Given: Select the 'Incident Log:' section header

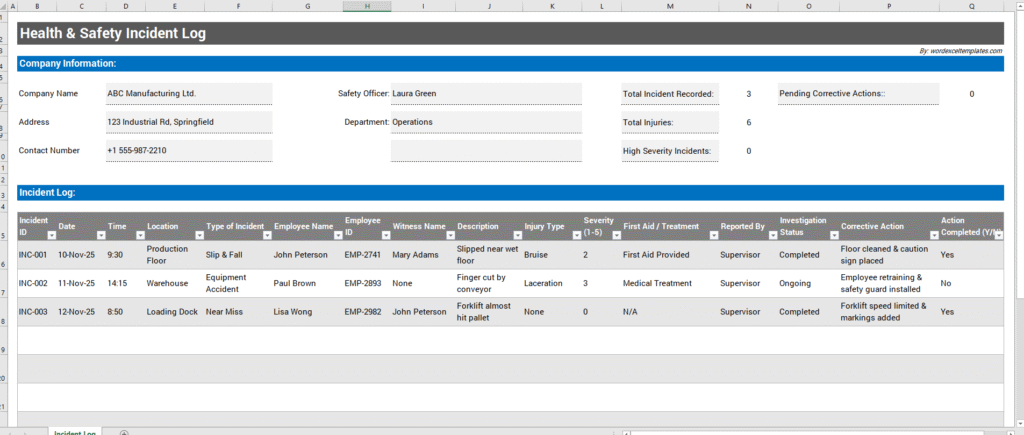Looking at the screenshot, I should click(511, 193).
